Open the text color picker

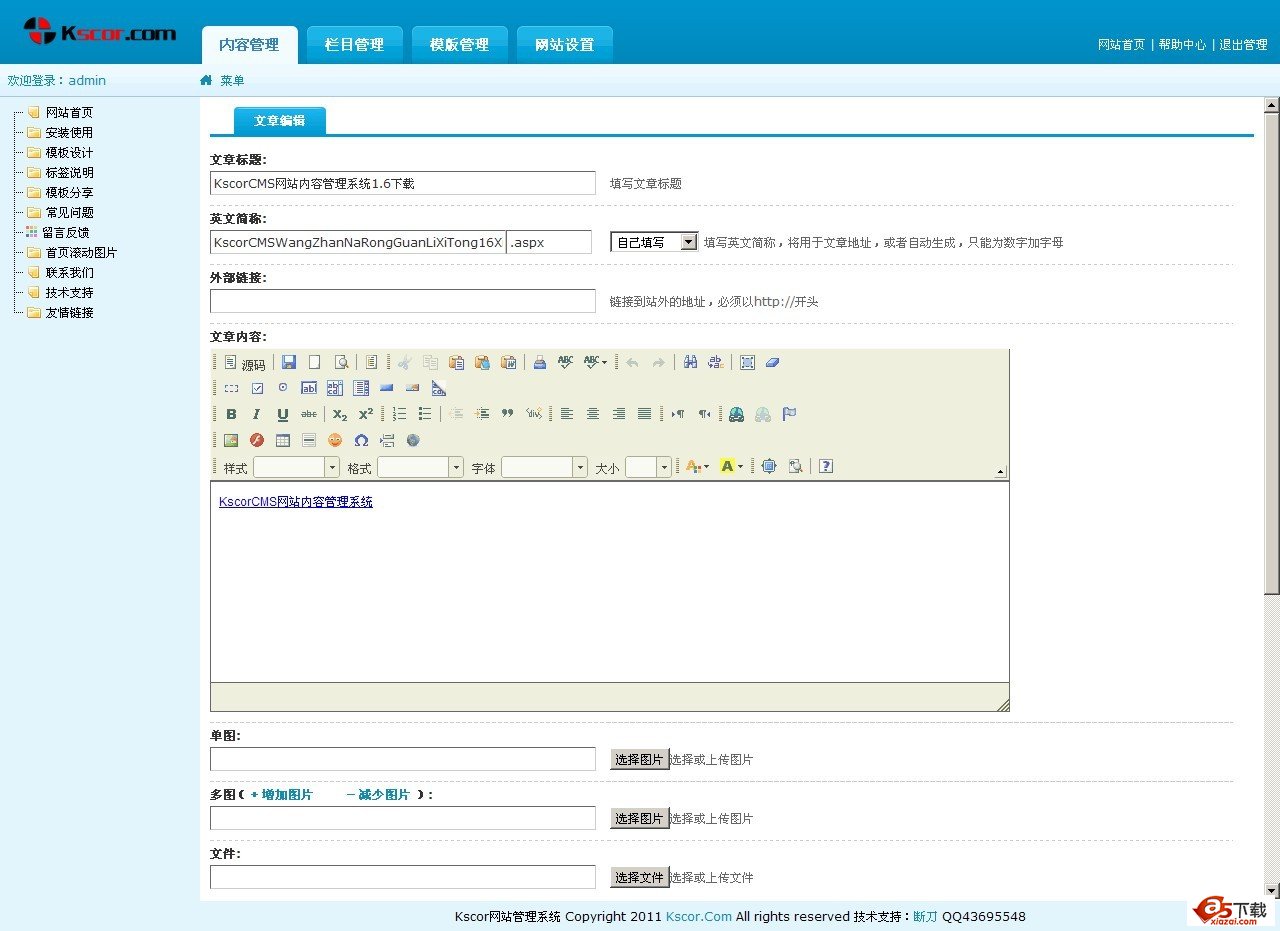coord(697,466)
